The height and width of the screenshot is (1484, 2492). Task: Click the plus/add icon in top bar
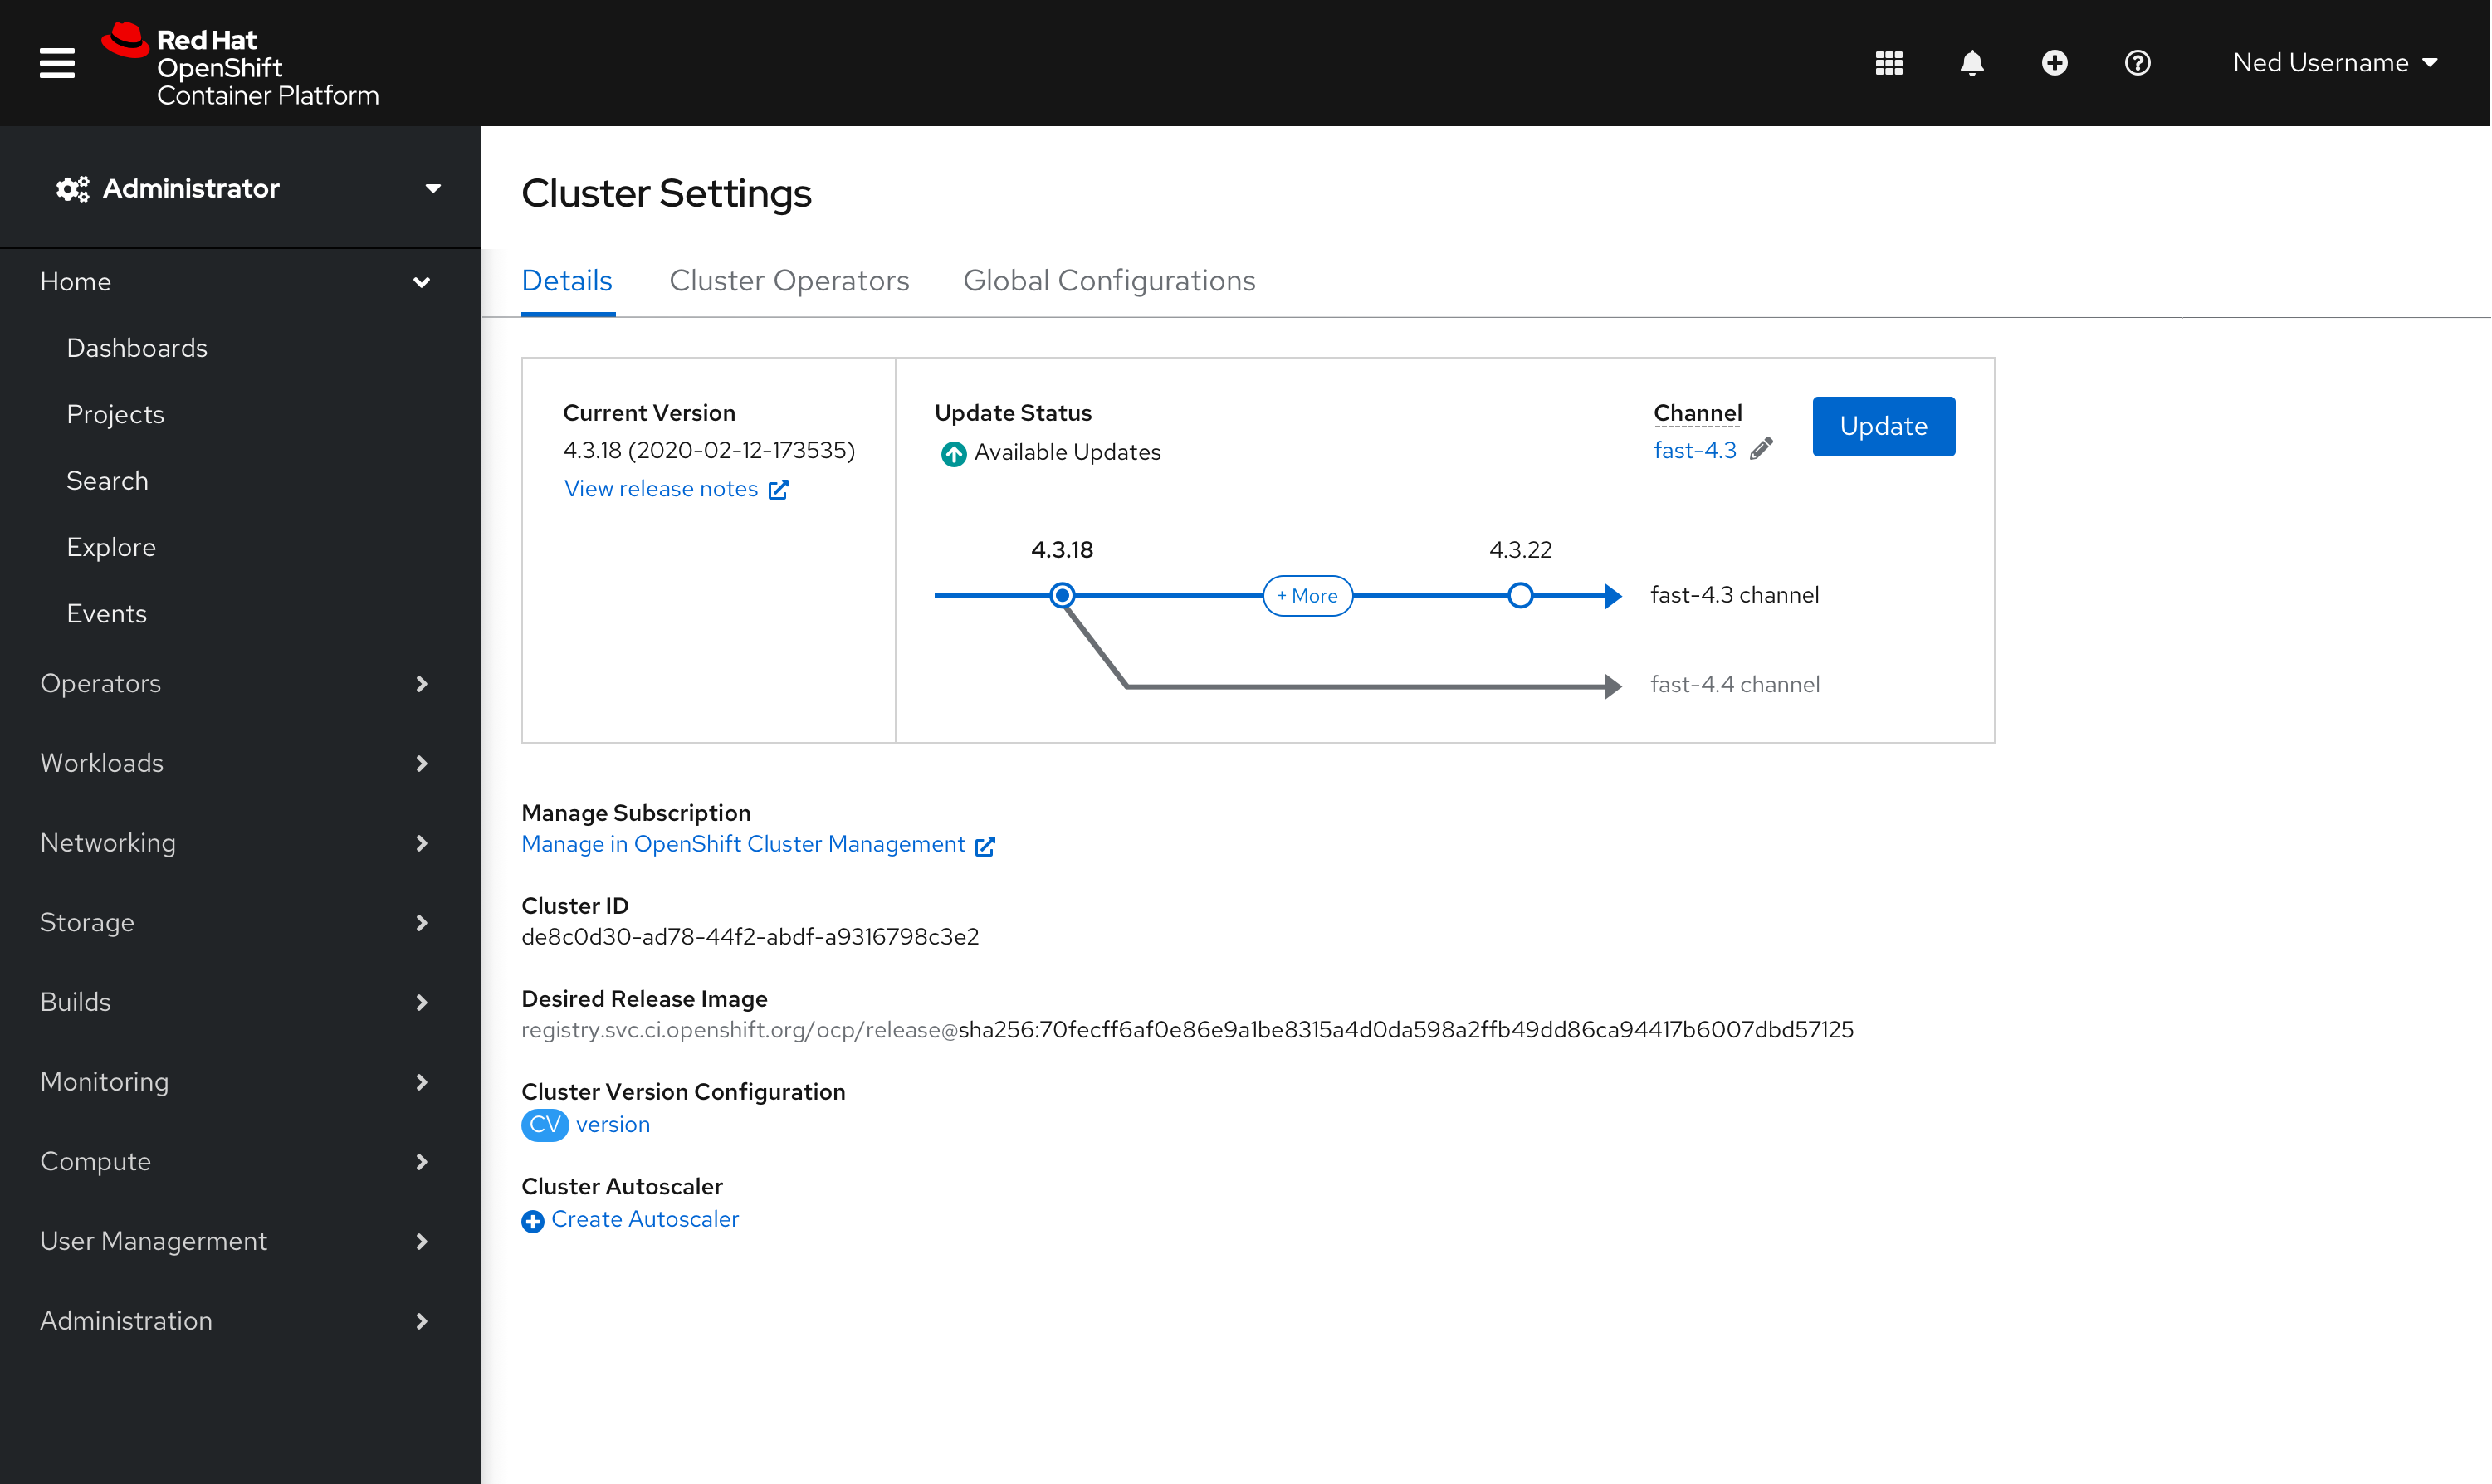pos(2052,61)
